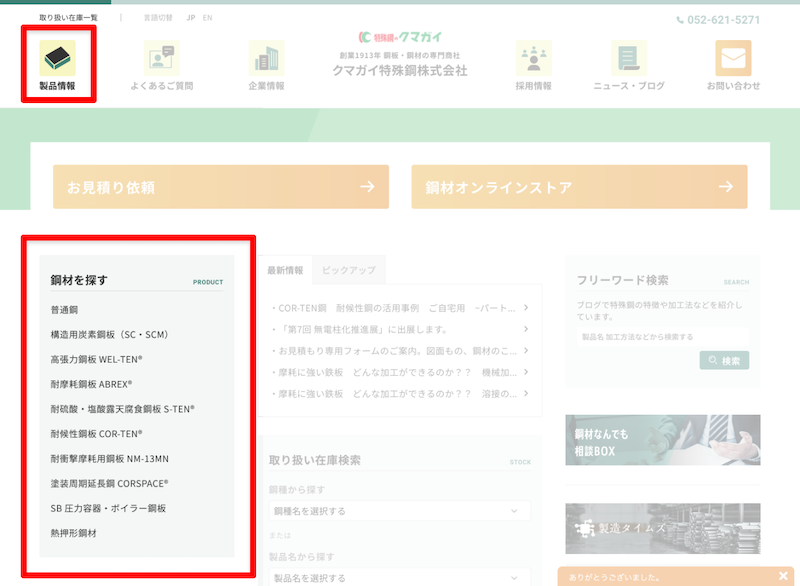Click the arrow on お見積り依頼 banner
This screenshot has width=800, height=586.
367,187
